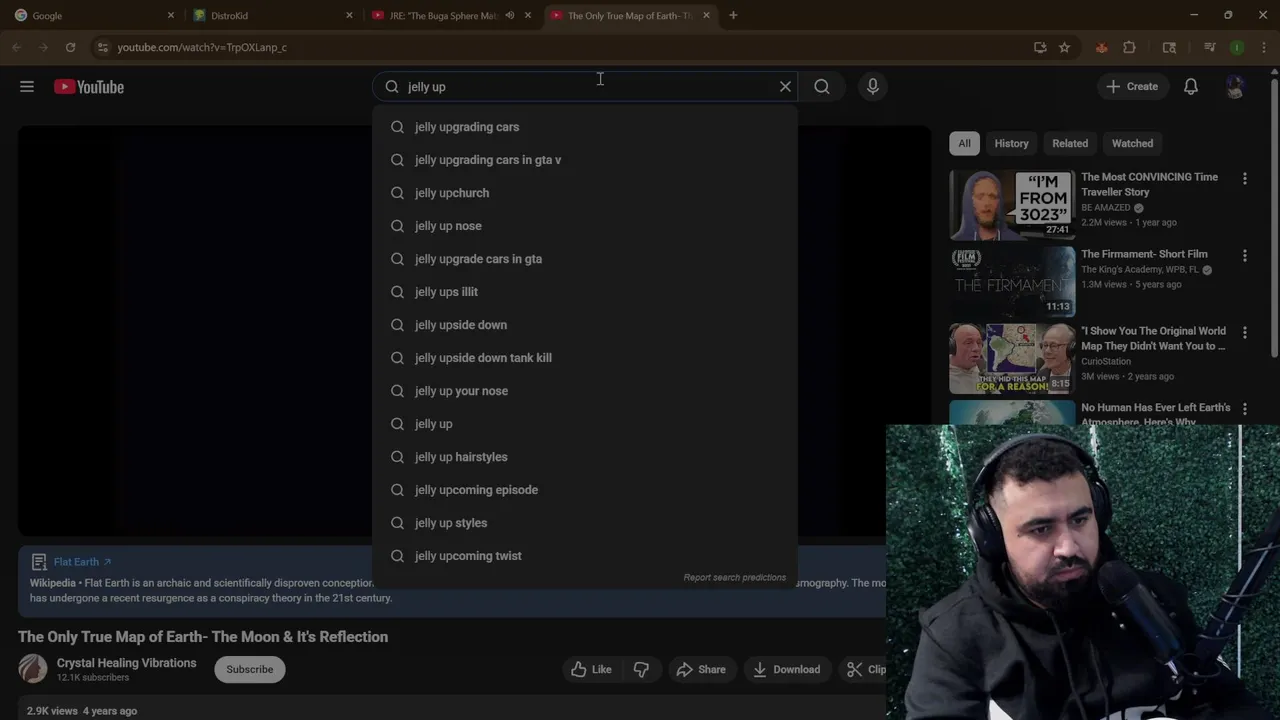
Task: Choose suggestion 'jelly upgrade cars in gta'
Action: click(x=585, y=259)
